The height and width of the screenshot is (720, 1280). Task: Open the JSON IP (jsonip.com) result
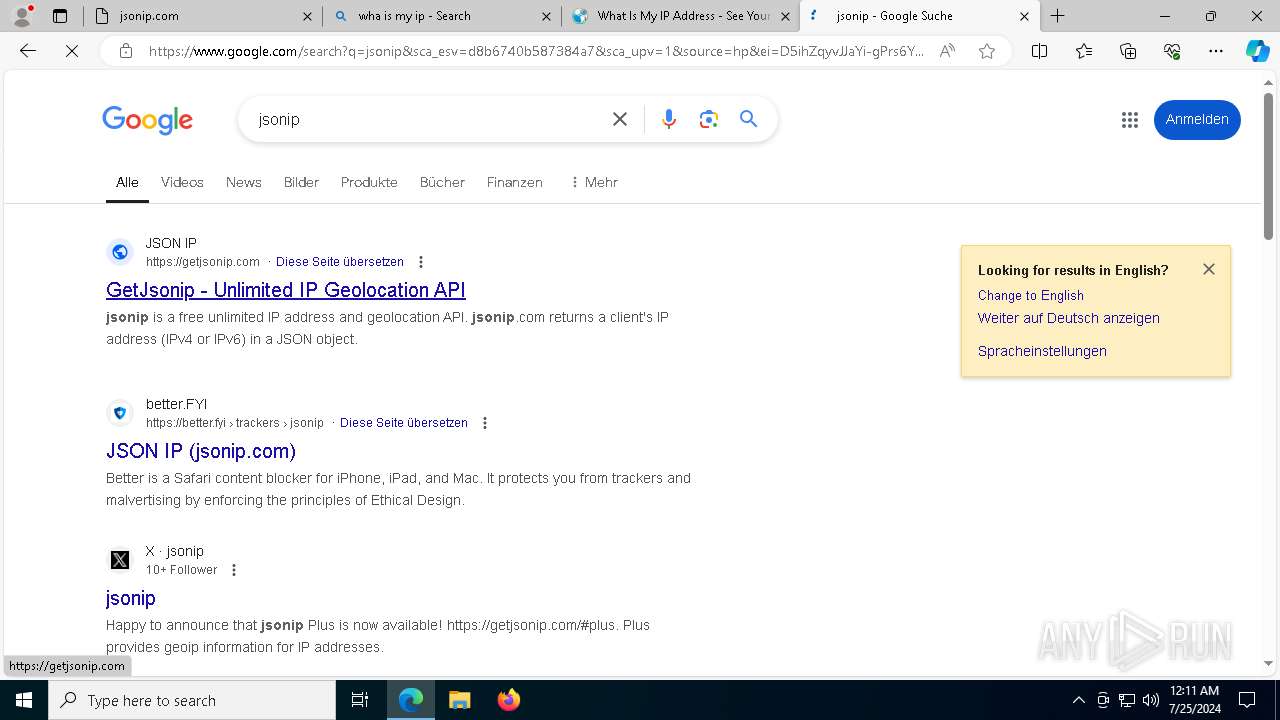pos(201,451)
